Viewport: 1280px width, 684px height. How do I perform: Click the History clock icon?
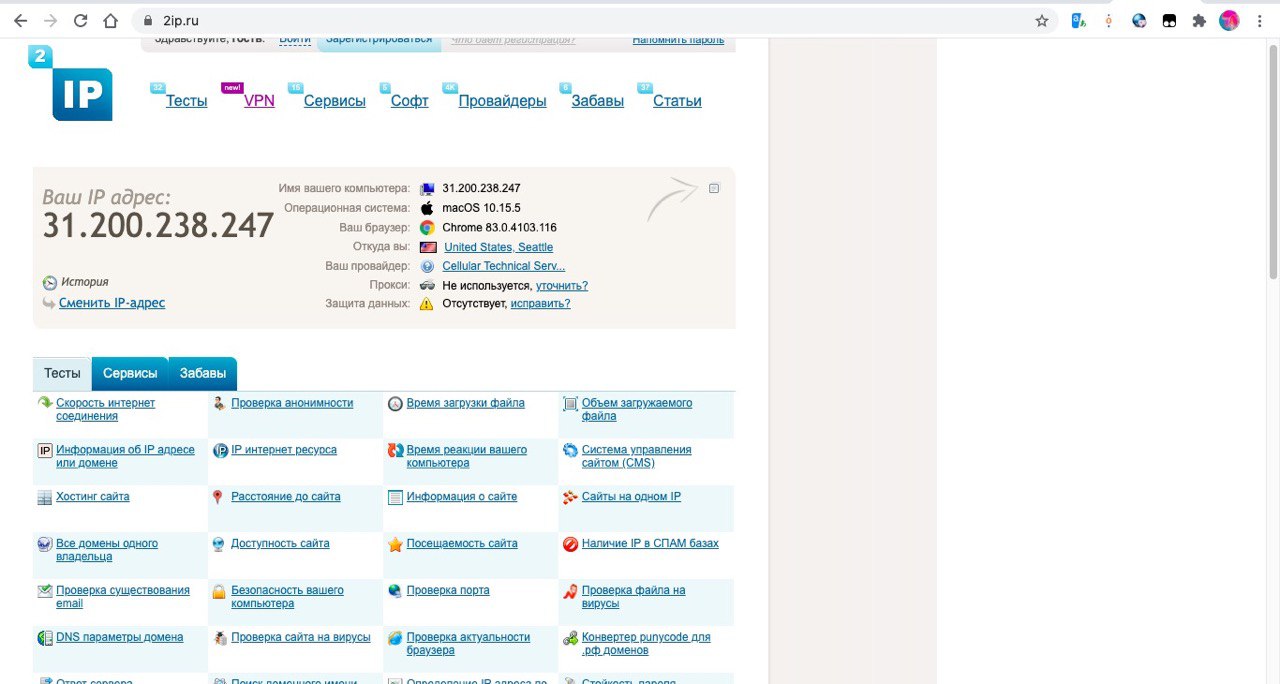(x=49, y=283)
